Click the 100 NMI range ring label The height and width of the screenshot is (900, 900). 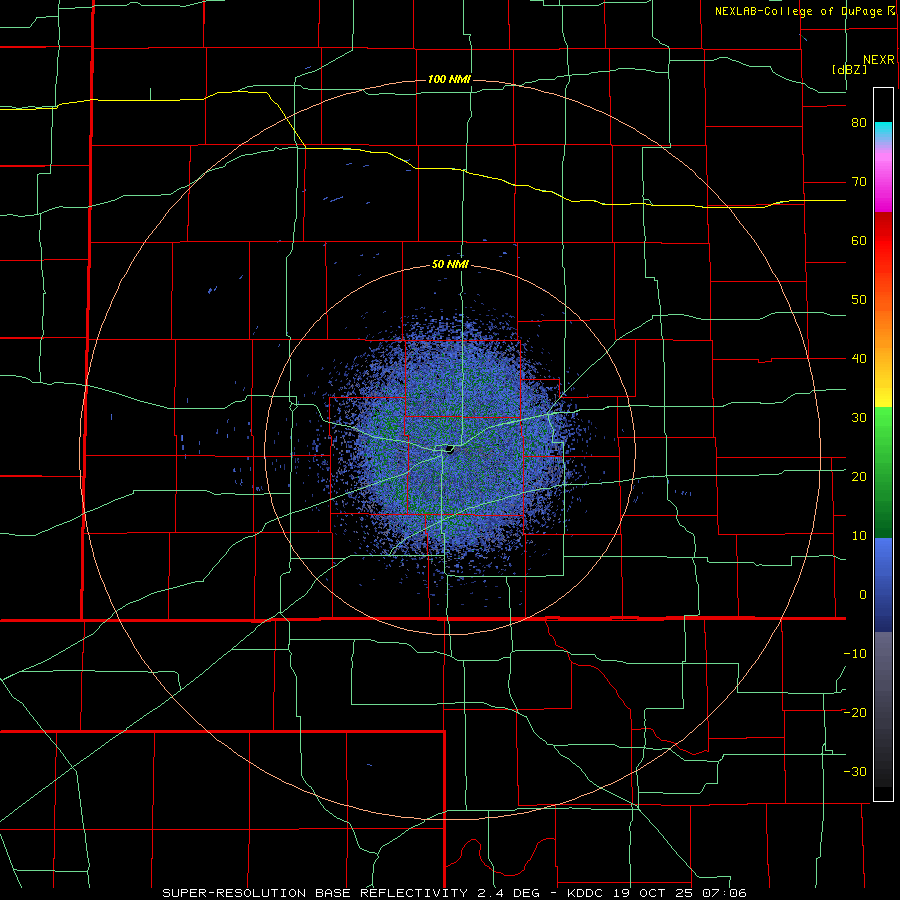coord(449,79)
